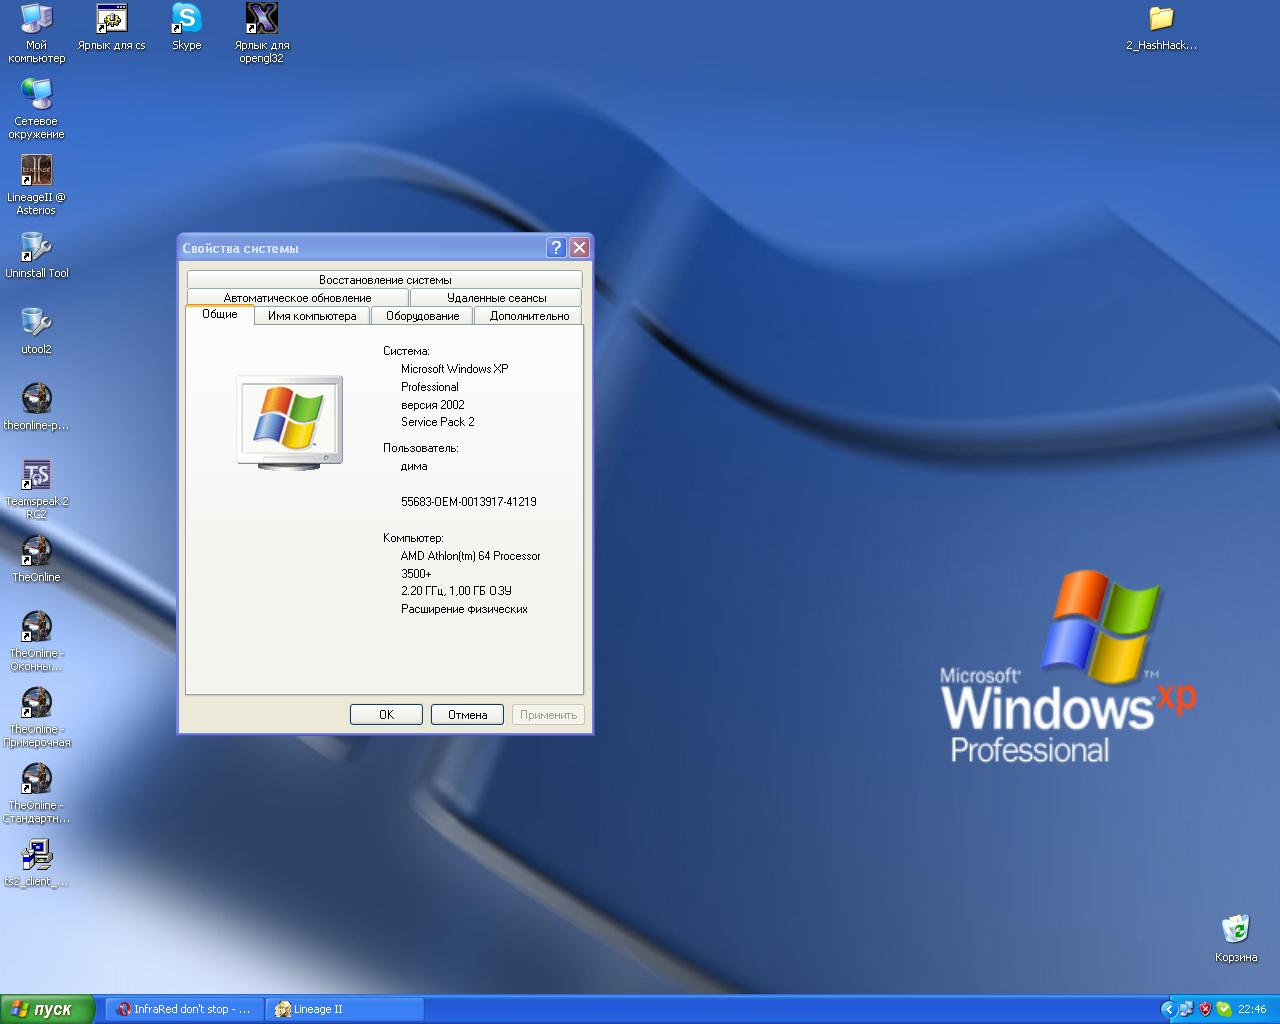Select the ts2_client installer icon

point(36,863)
